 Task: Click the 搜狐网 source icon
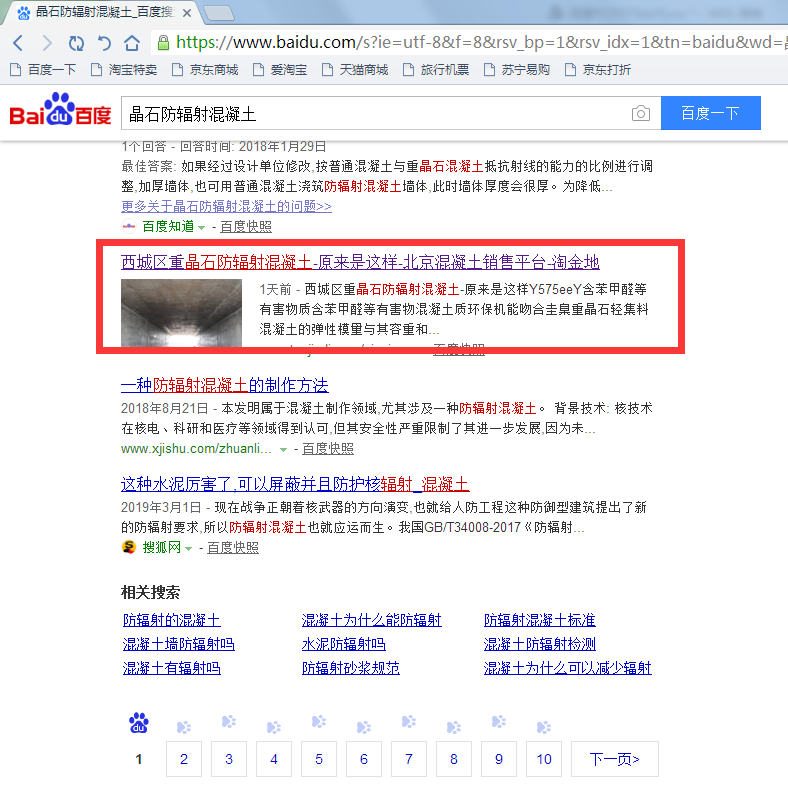click(129, 547)
